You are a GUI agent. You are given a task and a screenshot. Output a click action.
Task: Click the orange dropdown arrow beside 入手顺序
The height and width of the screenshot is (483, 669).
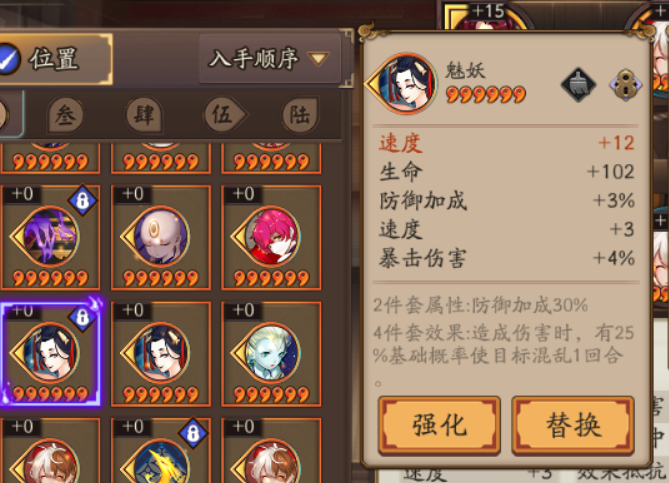click(318, 58)
